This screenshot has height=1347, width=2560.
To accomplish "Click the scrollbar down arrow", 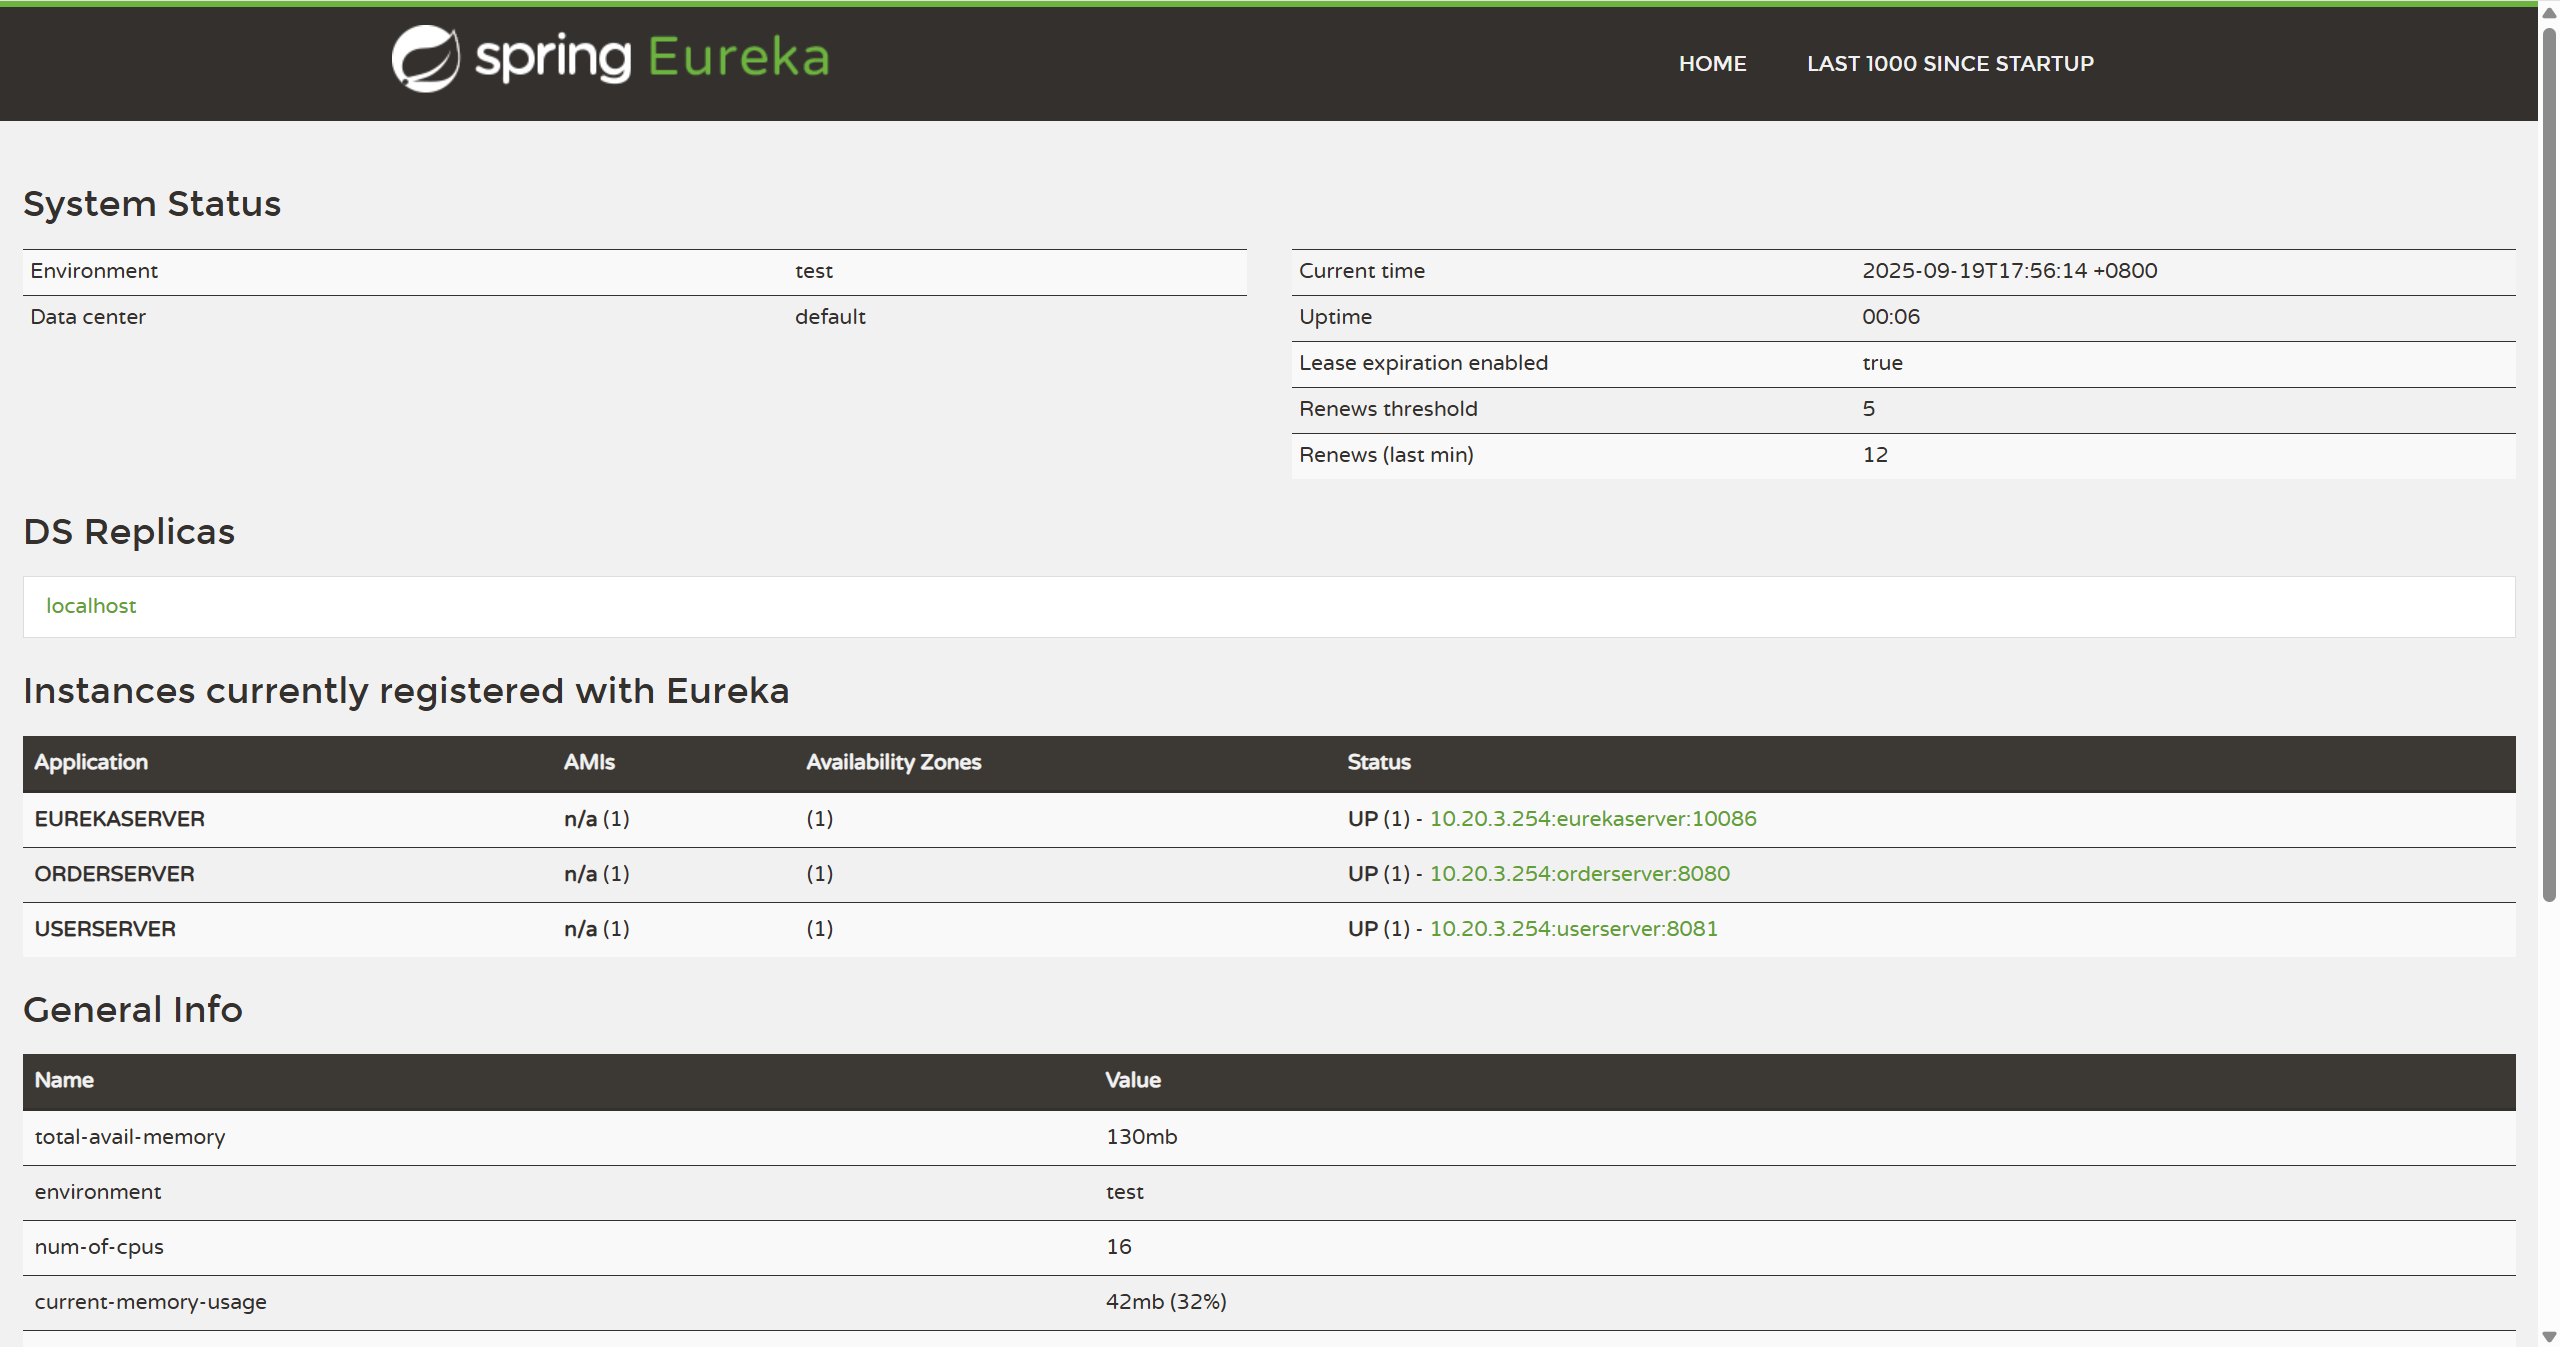I will pos(2549,1337).
